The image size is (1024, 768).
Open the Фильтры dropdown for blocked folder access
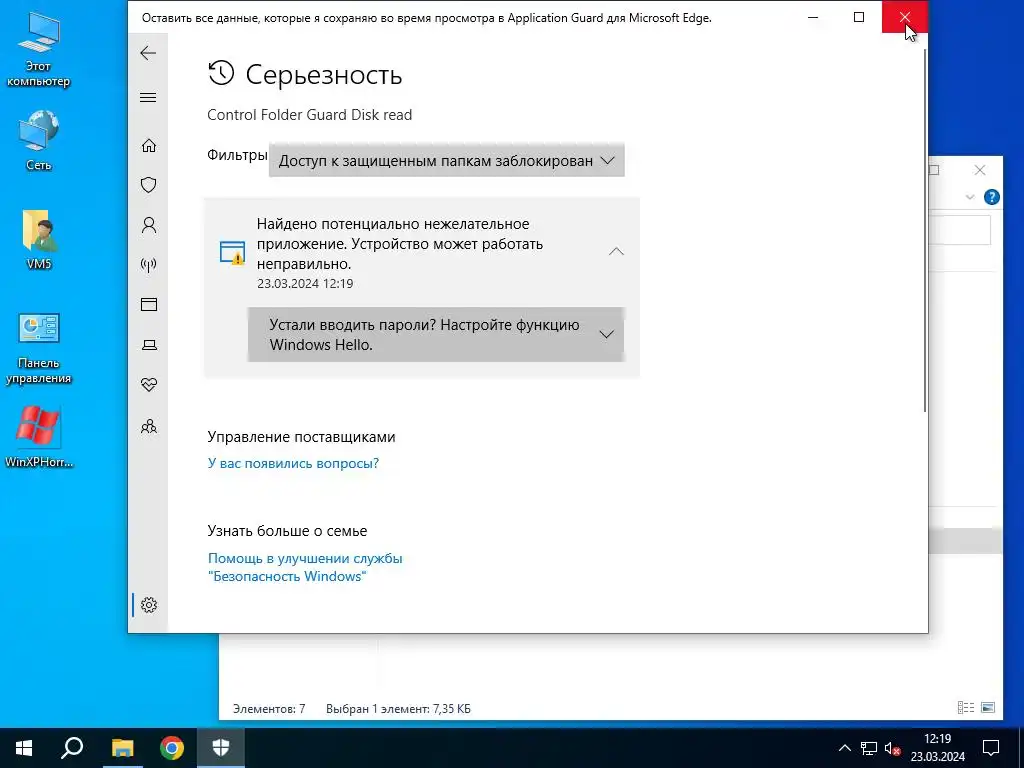click(447, 161)
